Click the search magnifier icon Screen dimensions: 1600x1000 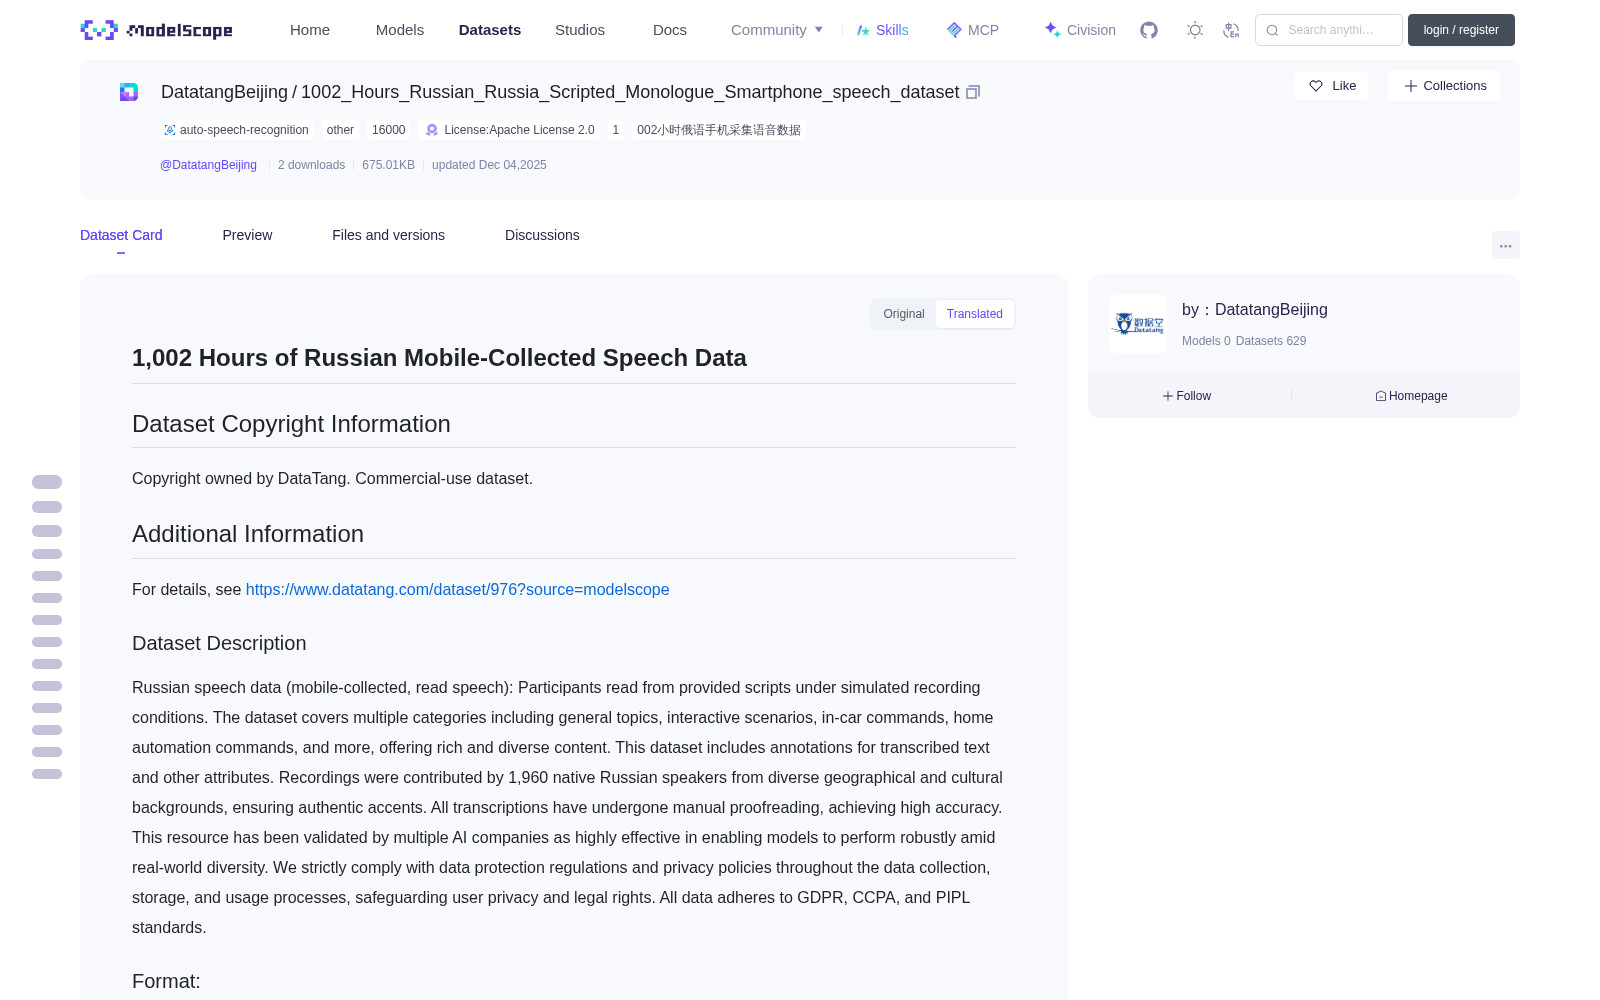tap(1272, 30)
